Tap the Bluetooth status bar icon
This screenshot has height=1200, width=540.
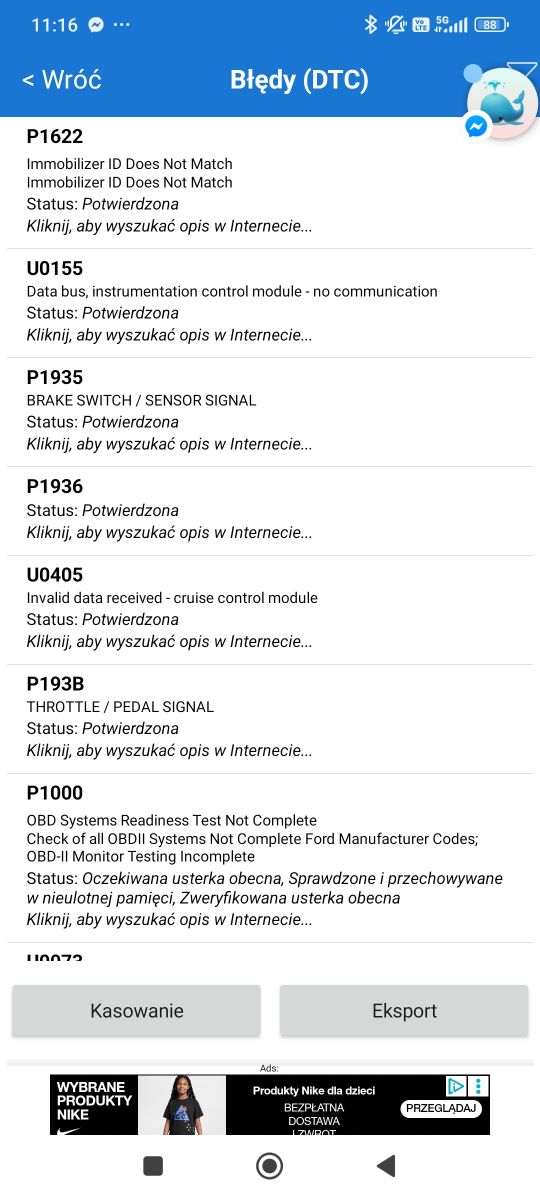pos(370,25)
